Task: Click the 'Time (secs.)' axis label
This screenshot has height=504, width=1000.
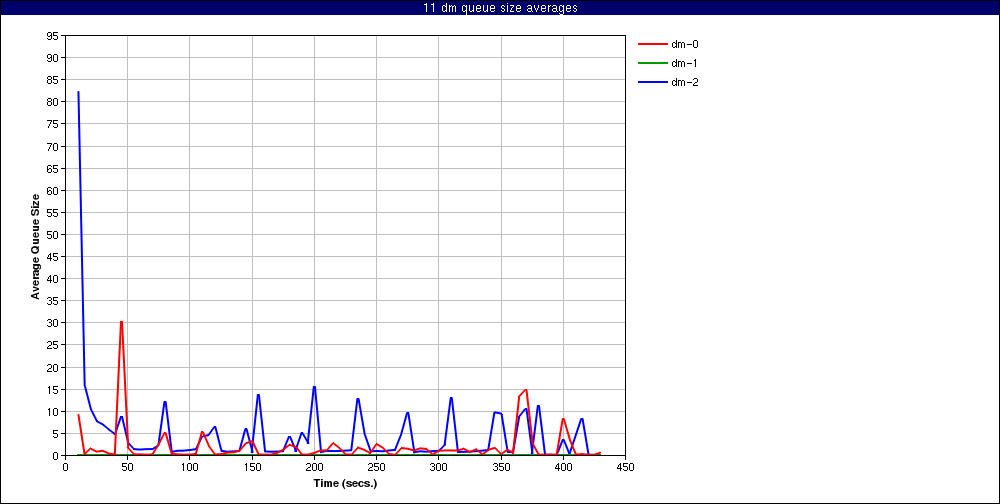Action: coord(345,483)
